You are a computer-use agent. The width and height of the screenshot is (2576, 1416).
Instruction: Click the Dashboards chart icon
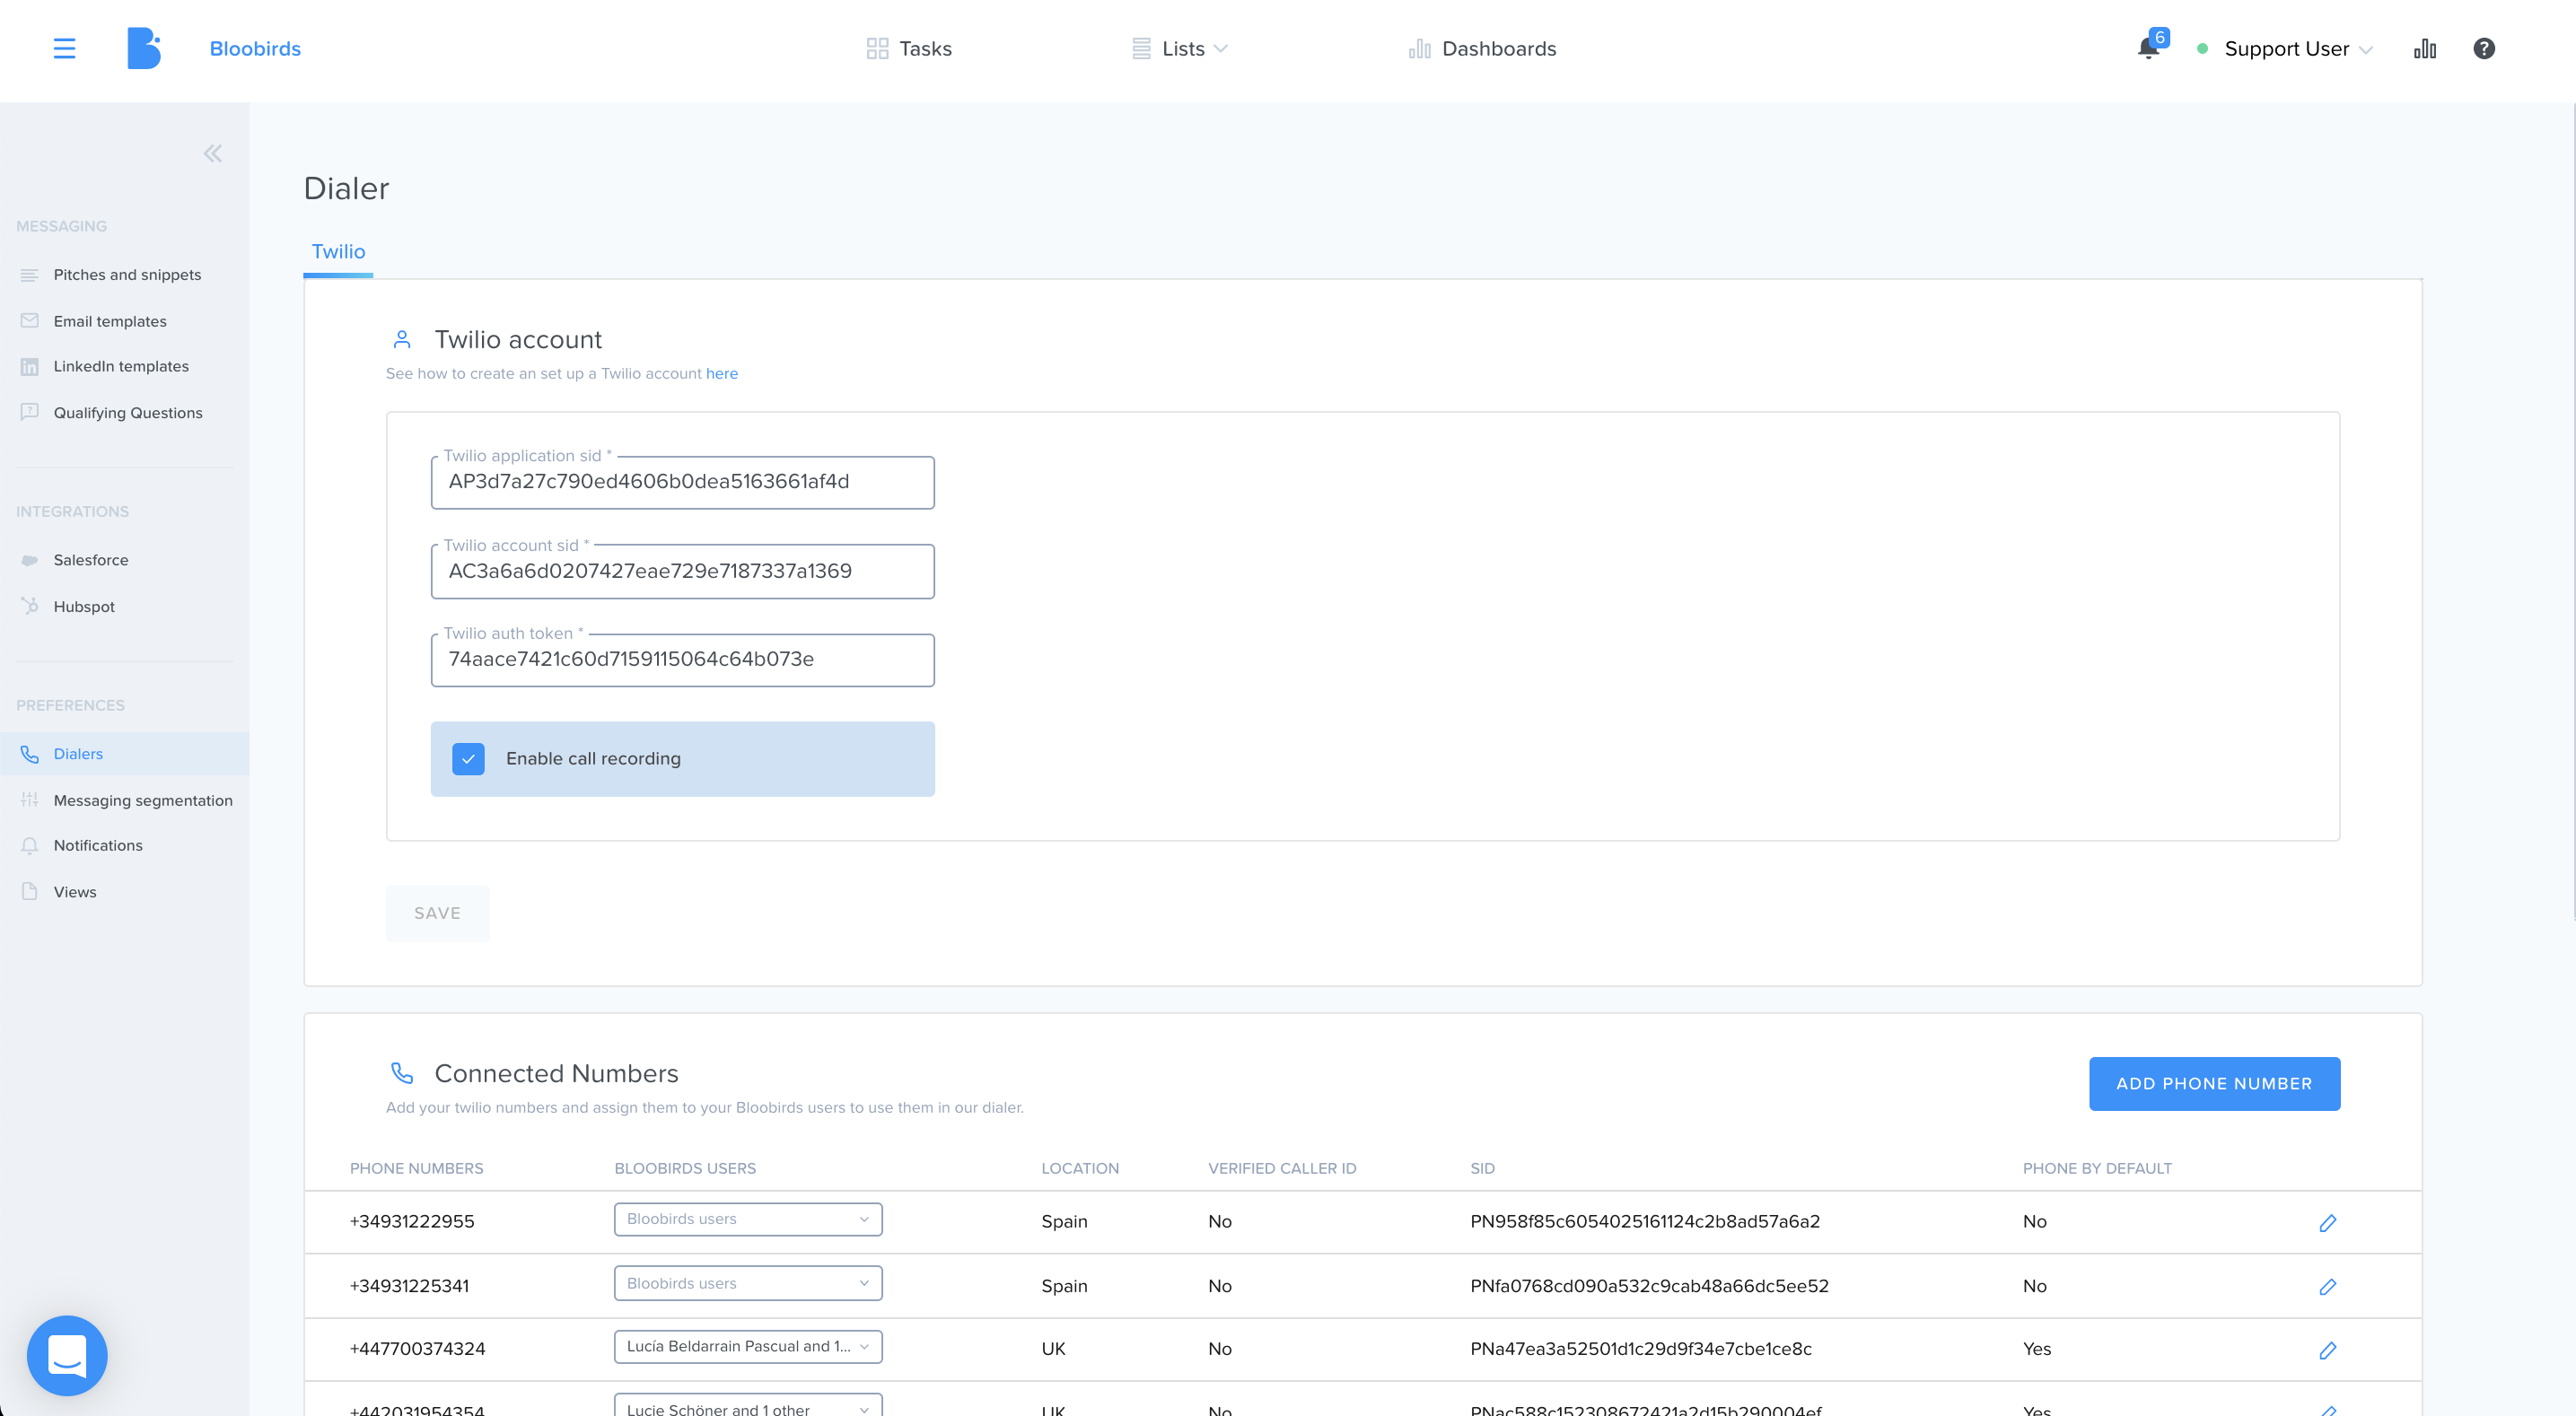(x=1419, y=48)
